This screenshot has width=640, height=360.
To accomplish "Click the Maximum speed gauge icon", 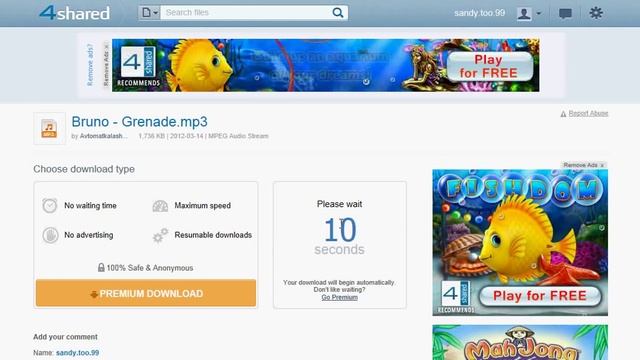I will pos(160,206).
